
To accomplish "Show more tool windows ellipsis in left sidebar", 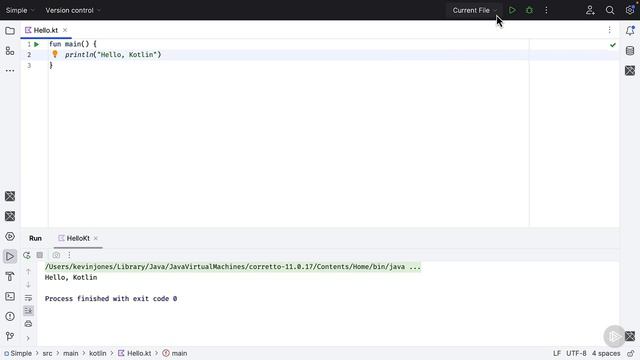I will click(x=10, y=71).
